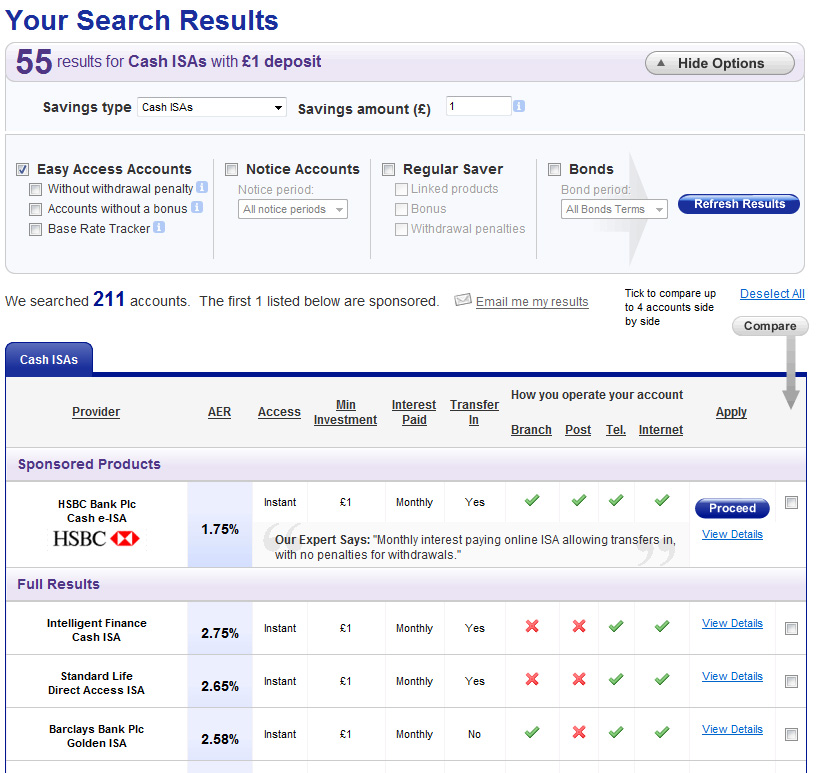The image size is (826, 773).
Task: Click Barclays Post red cross
Action: [x=579, y=732]
